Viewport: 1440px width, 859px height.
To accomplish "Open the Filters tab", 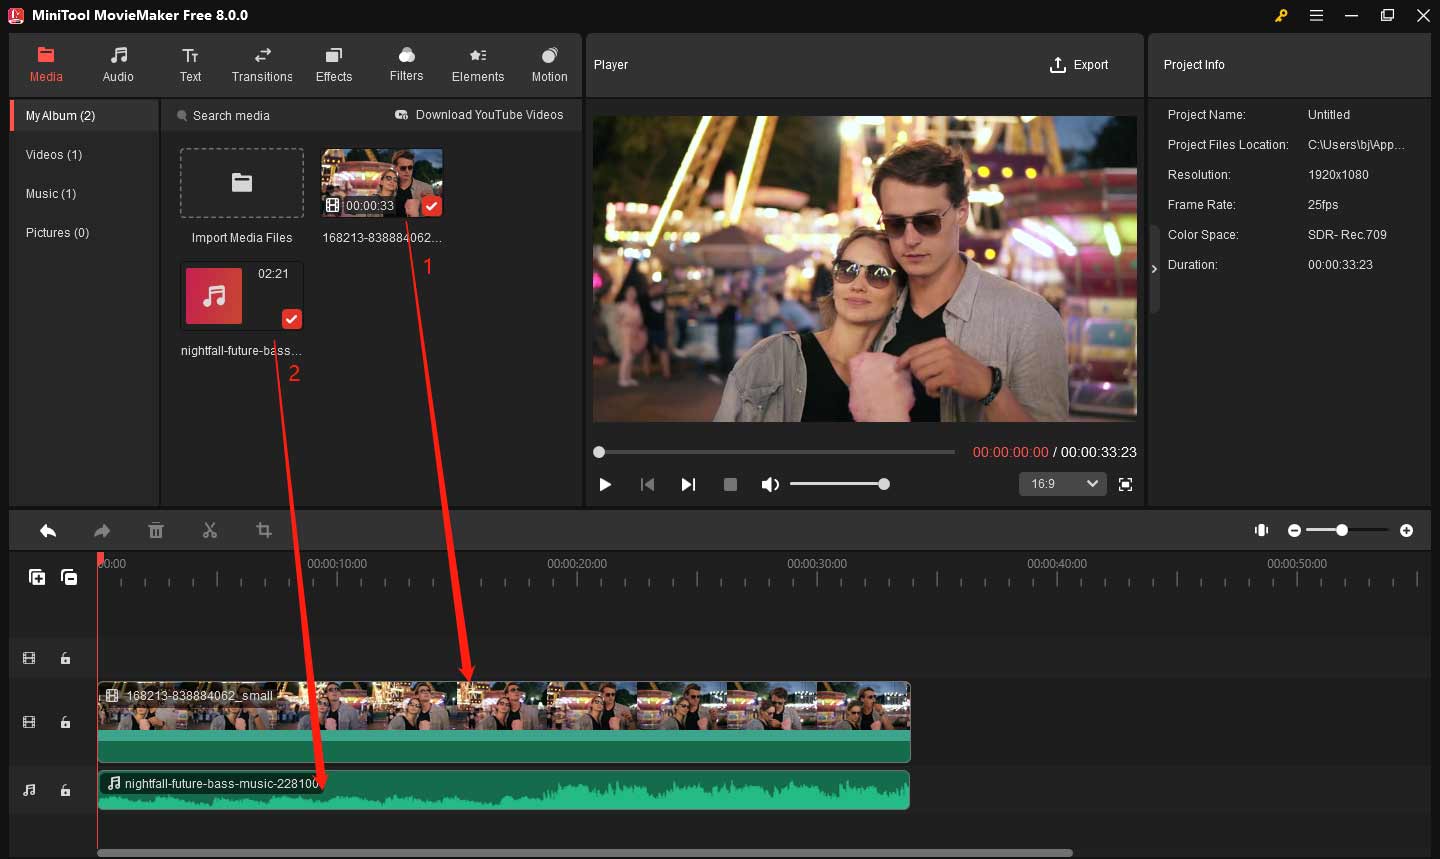I will pos(406,64).
